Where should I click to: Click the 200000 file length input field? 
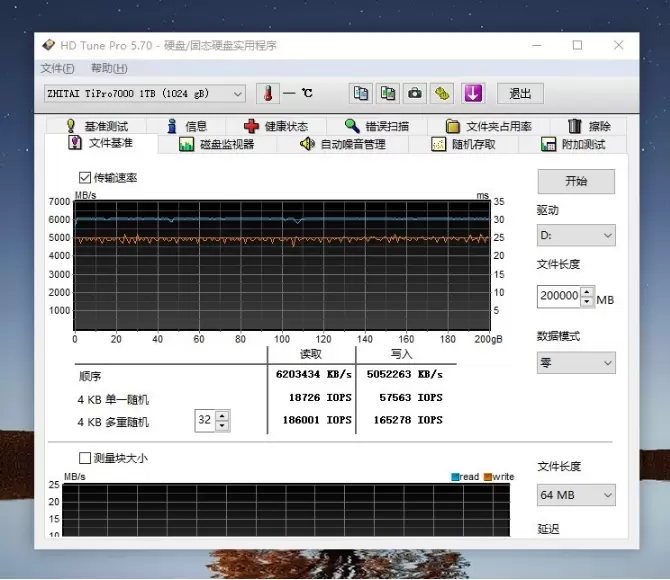[x=558, y=296]
